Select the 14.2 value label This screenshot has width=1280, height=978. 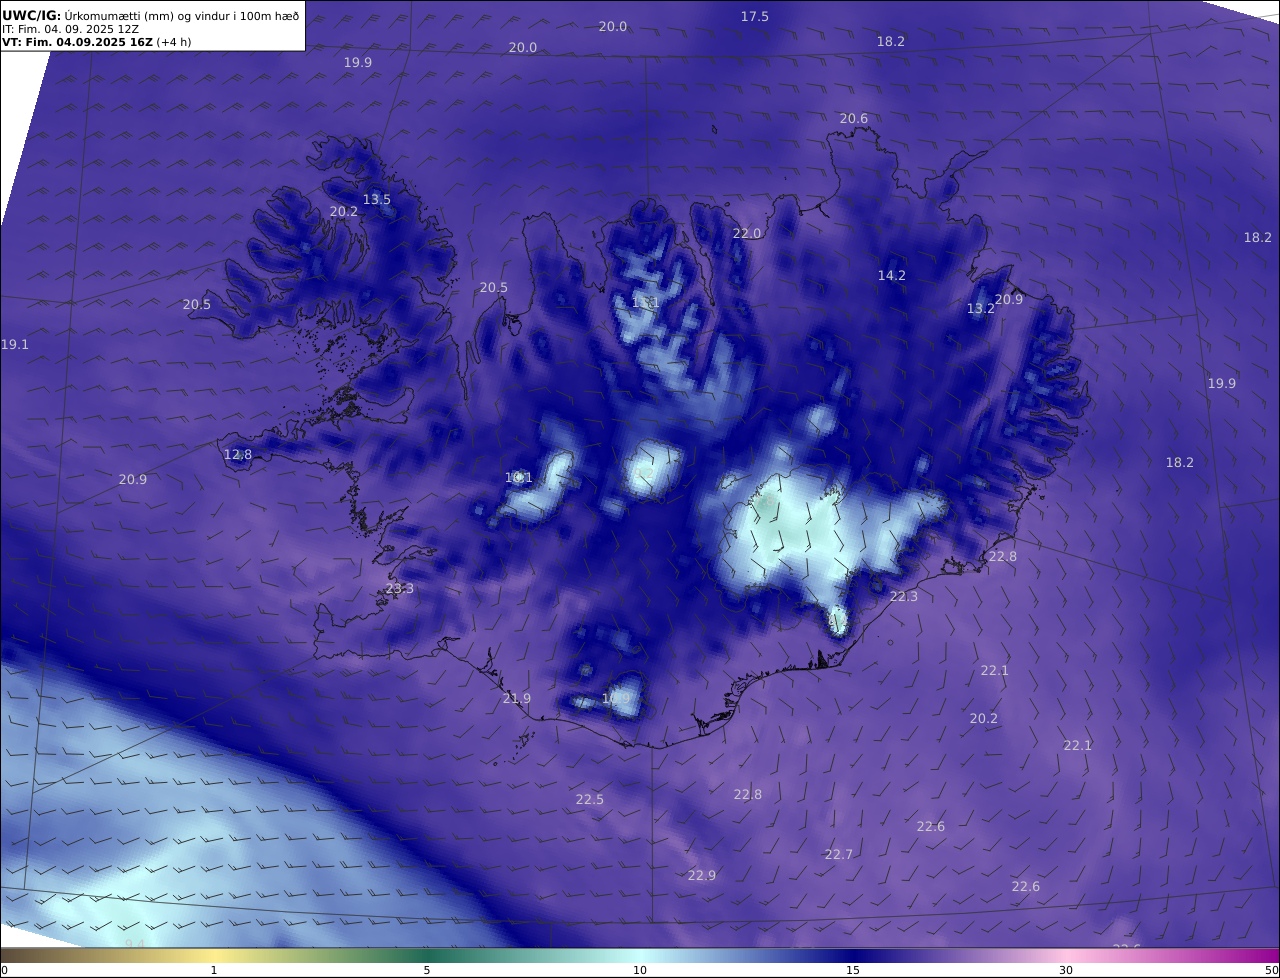click(892, 275)
